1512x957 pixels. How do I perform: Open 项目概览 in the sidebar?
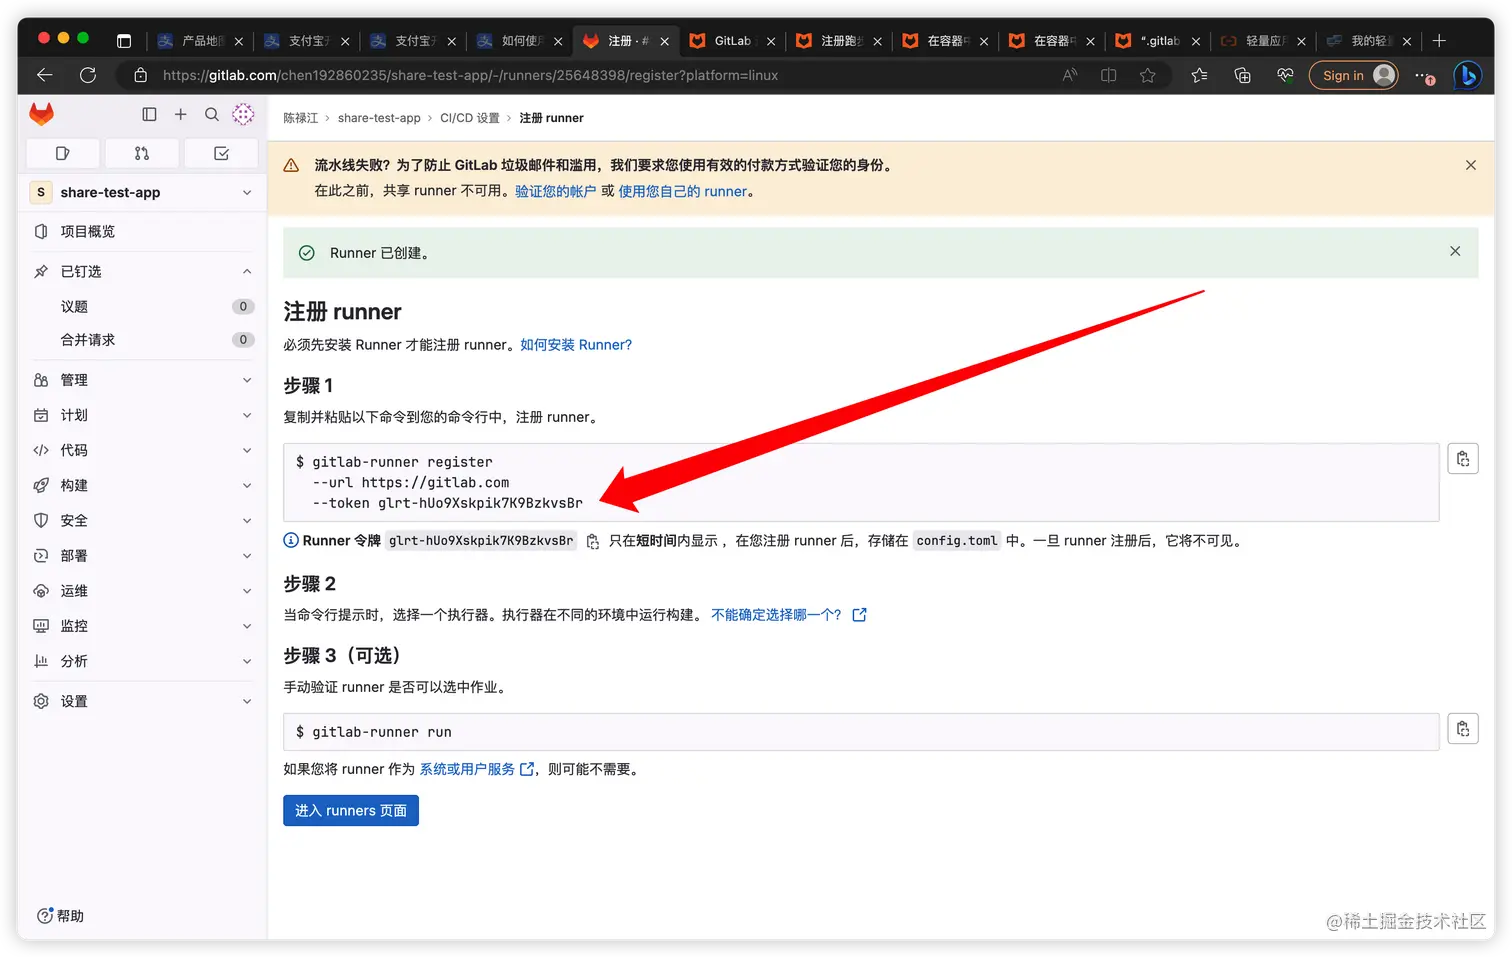[x=142, y=231]
